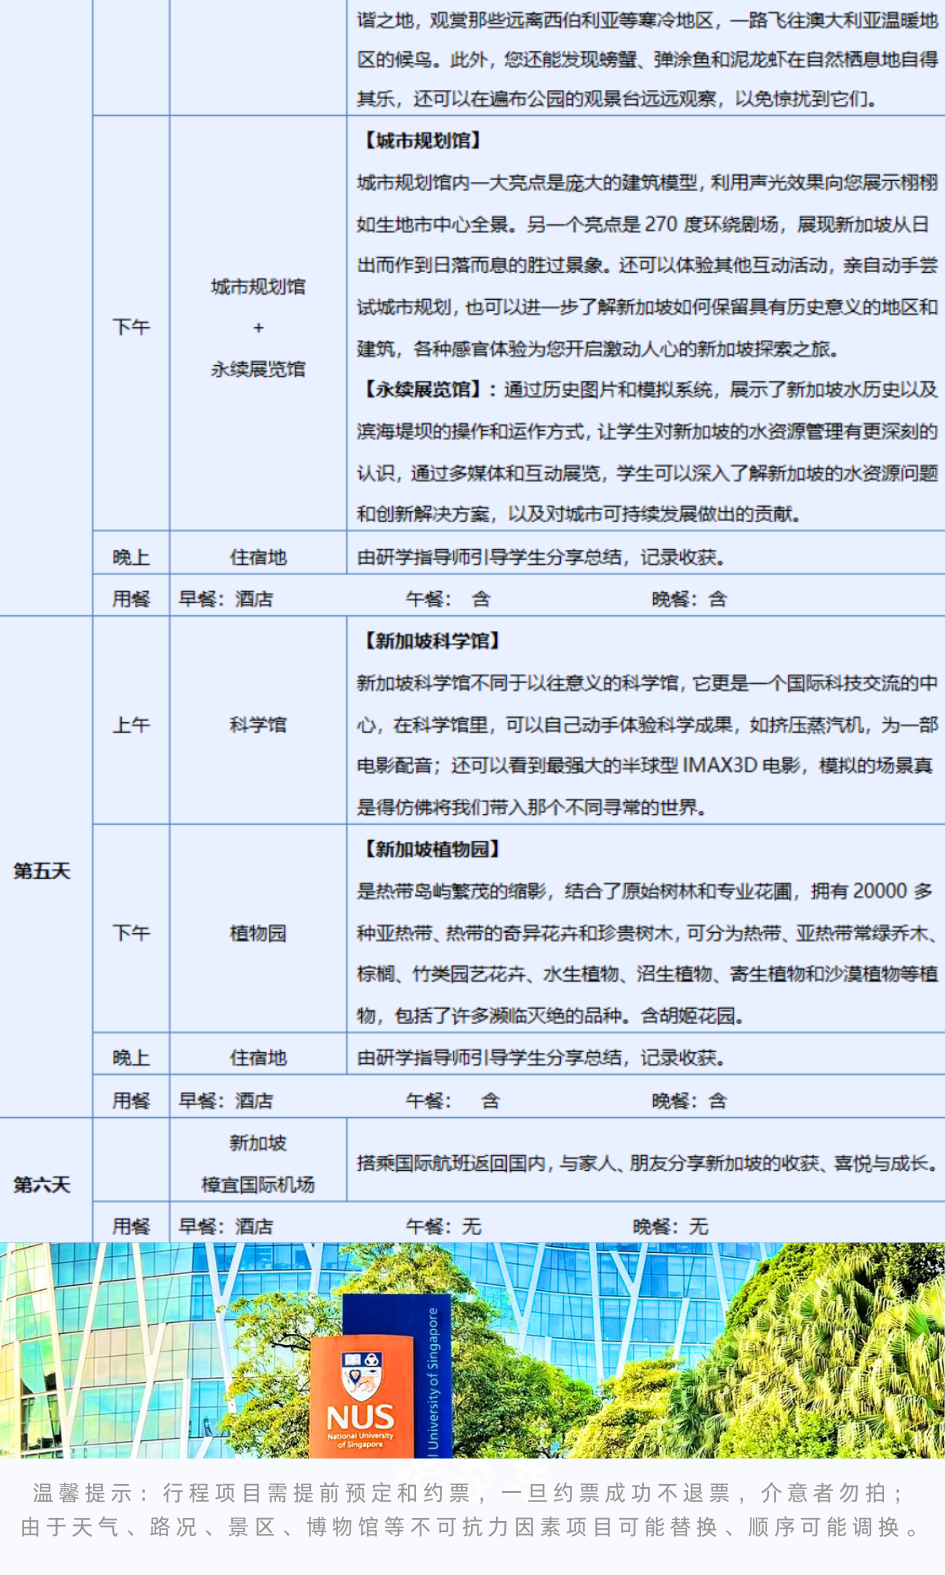
Task: Select the 第六天 day label
Action: (42, 1185)
